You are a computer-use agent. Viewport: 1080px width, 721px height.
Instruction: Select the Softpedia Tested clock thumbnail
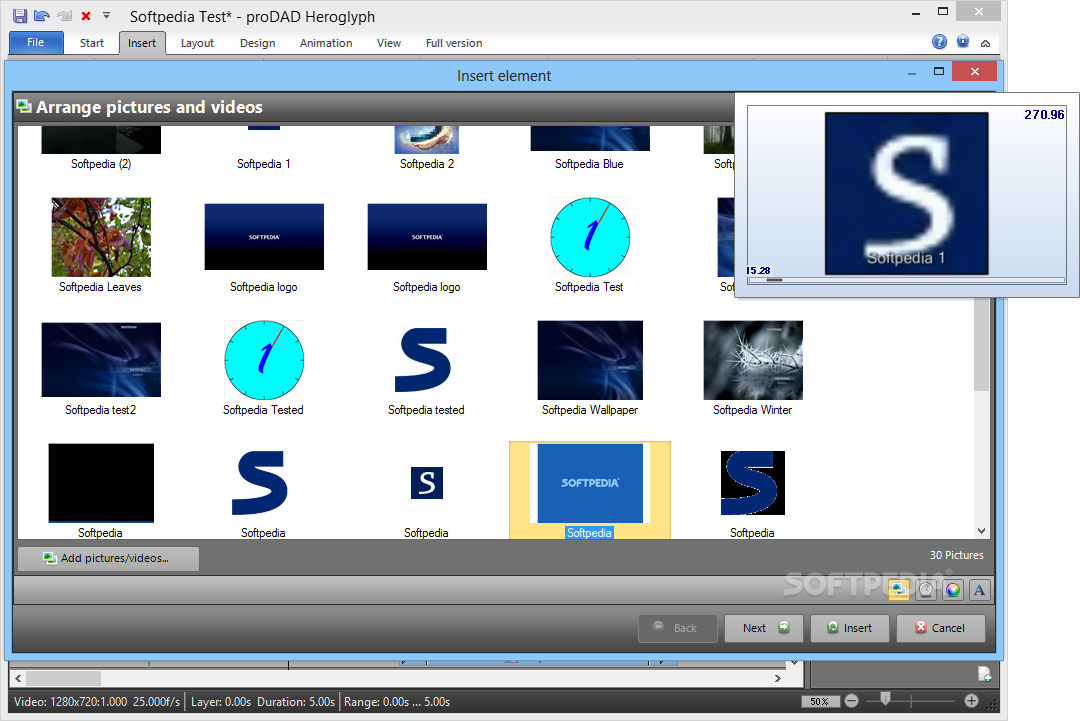pyautogui.click(x=264, y=359)
